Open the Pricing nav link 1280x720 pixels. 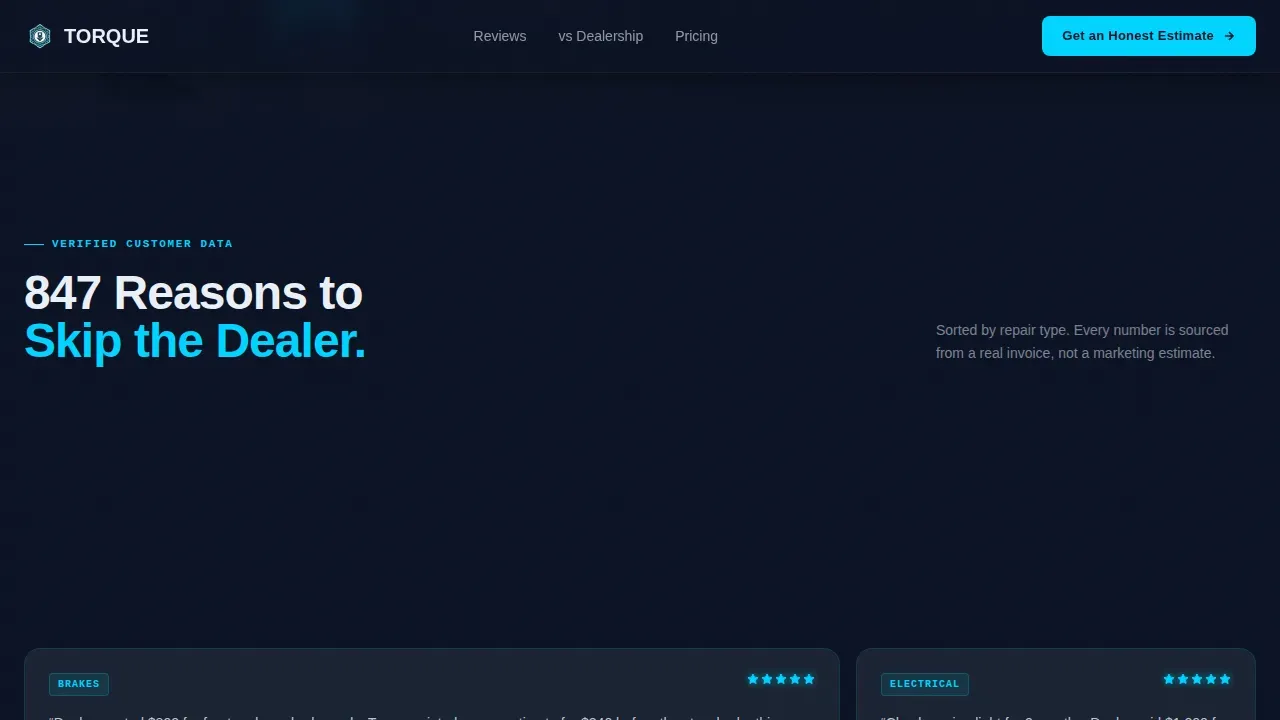[x=696, y=36]
